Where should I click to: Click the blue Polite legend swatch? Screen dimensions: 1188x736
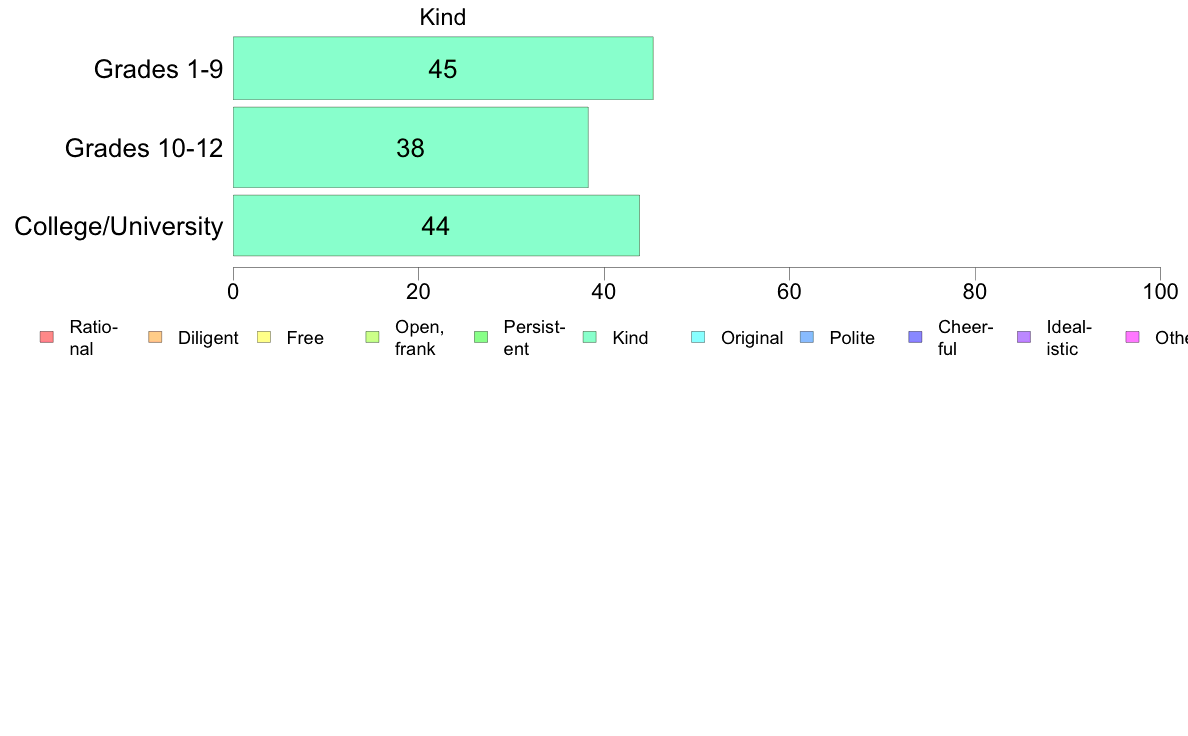point(807,337)
